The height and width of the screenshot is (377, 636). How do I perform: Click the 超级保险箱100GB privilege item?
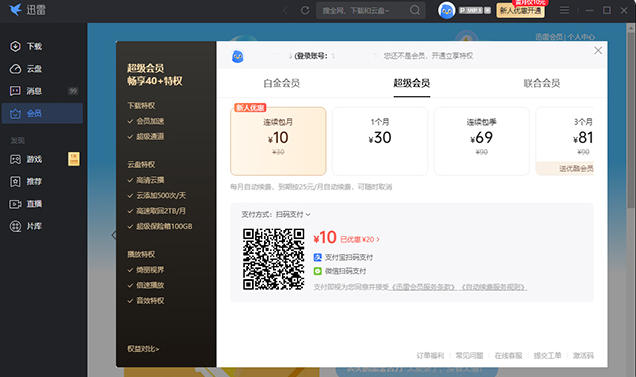point(164,226)
